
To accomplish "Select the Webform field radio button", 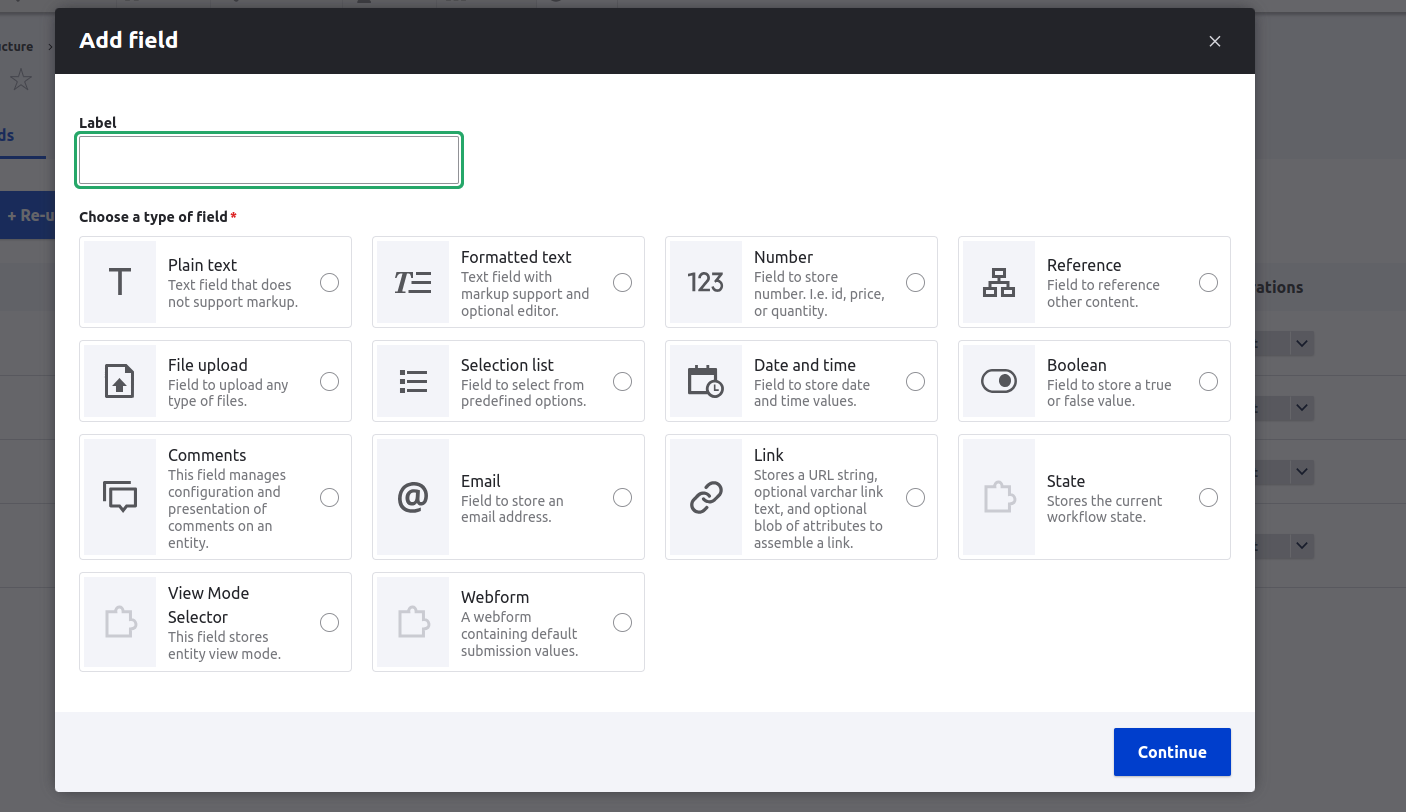I will tap(622, 621).
